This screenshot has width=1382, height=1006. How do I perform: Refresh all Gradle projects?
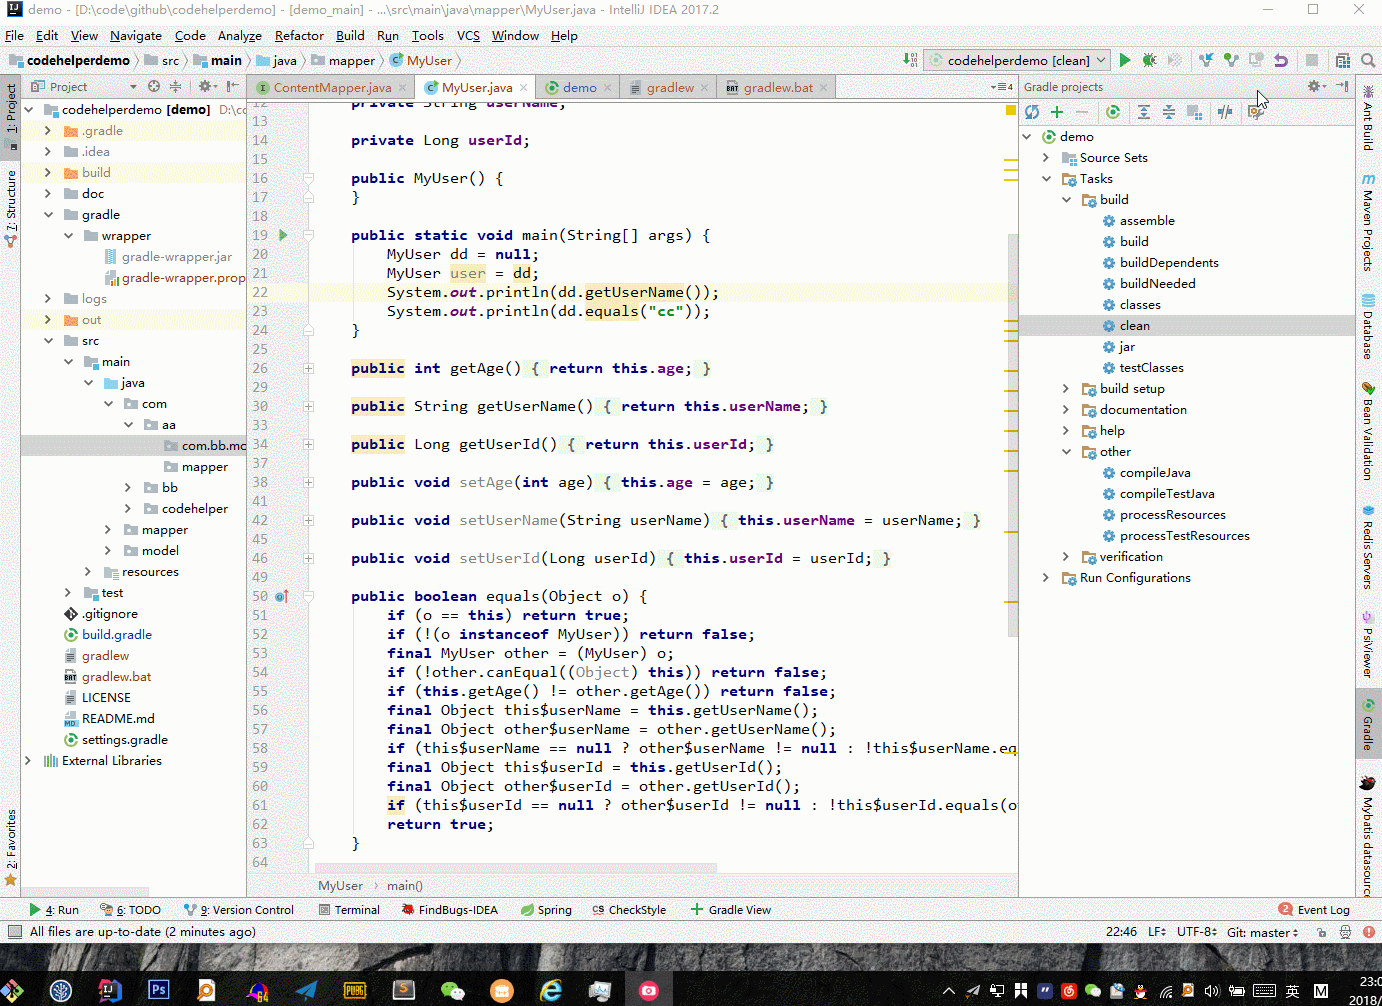pyautogui.click(x=1032, y=112)
